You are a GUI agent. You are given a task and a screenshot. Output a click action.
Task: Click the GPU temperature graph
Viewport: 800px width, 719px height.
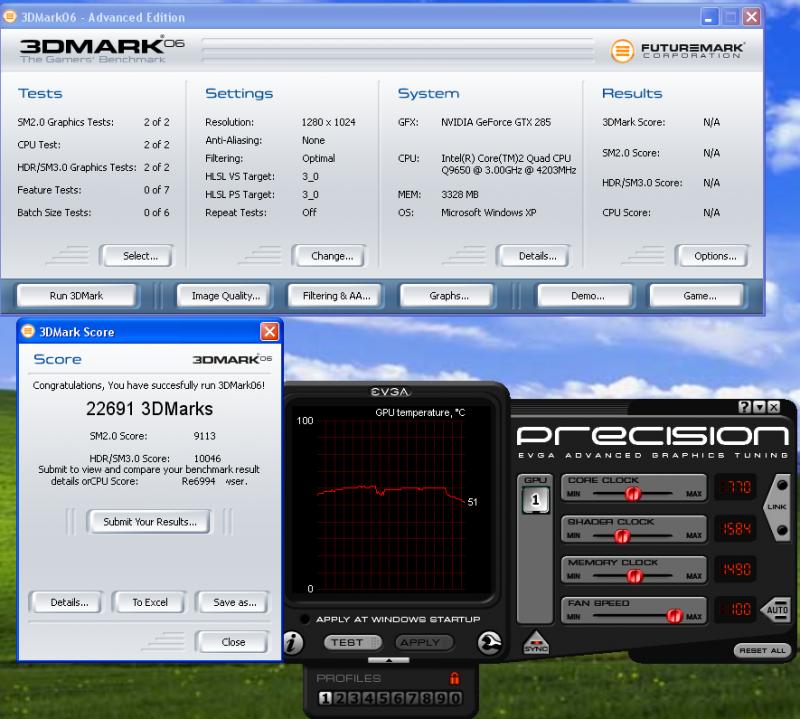(390, 499)
